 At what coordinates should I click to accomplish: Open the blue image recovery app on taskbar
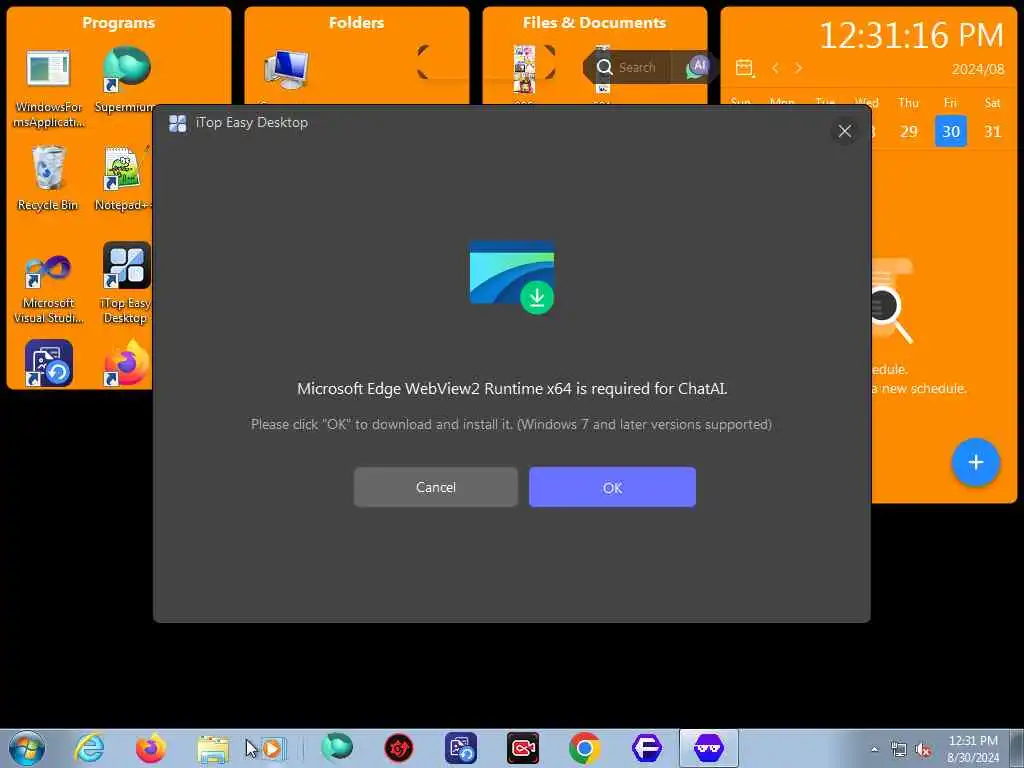[x=460, y=748]
